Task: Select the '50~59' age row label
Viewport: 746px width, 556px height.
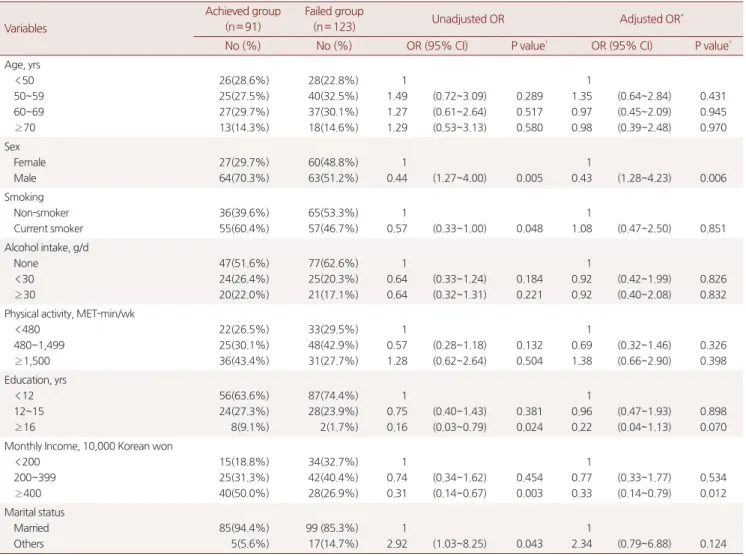Action: point(29,96)
